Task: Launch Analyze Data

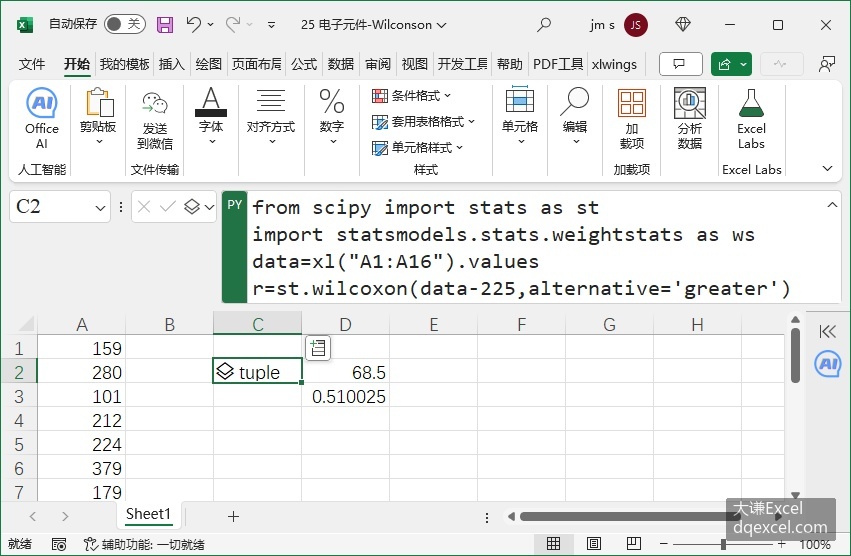Action: click(690, 119)
